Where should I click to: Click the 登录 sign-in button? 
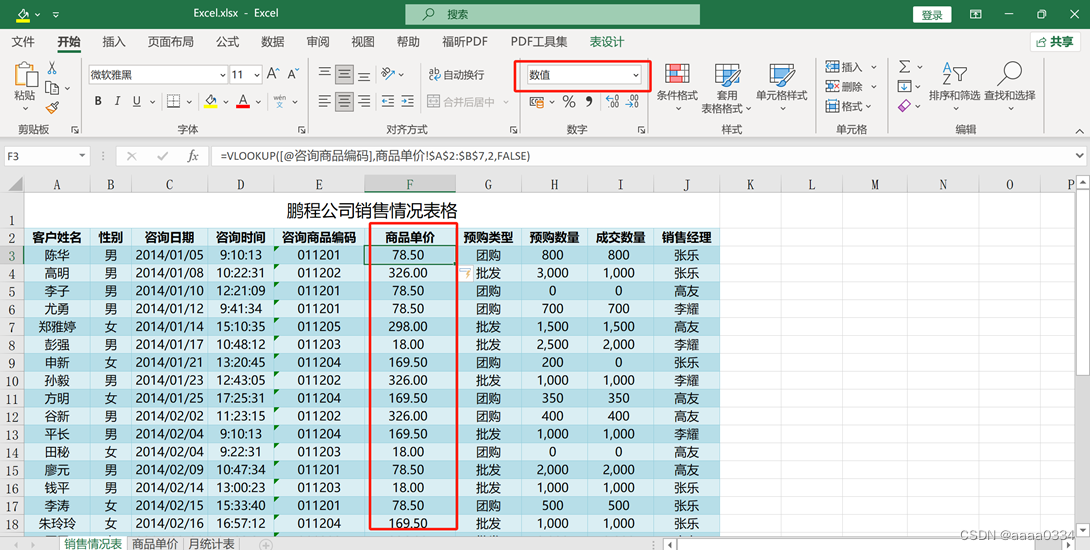click(x=932, y=15)
